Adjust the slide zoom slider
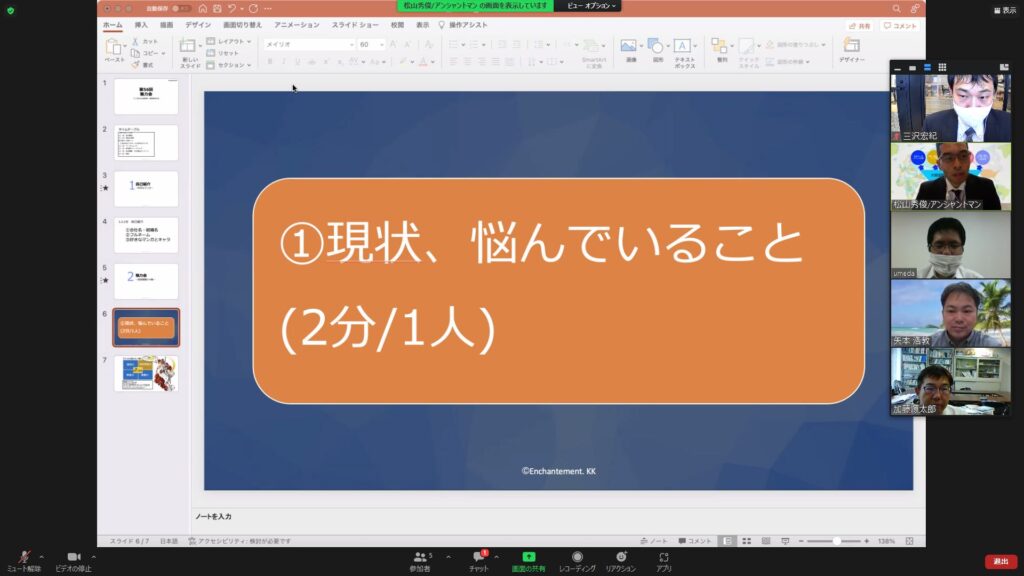 tap(836, 541)
